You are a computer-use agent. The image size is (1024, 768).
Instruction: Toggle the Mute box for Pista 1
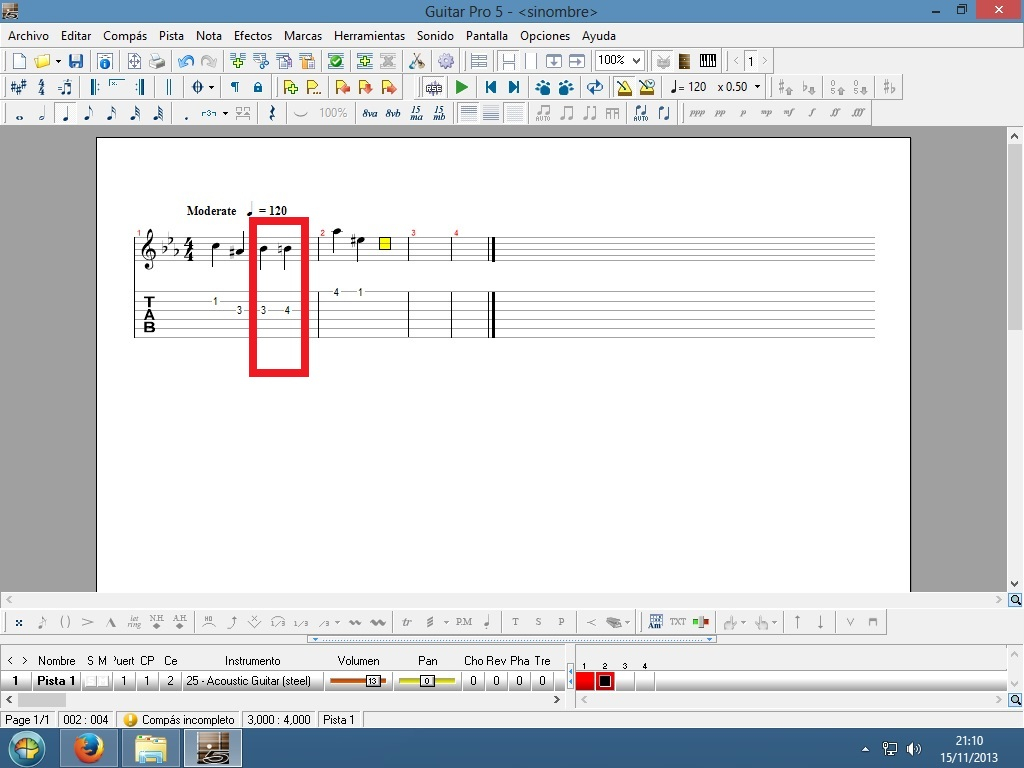click(x=103, y=681)
